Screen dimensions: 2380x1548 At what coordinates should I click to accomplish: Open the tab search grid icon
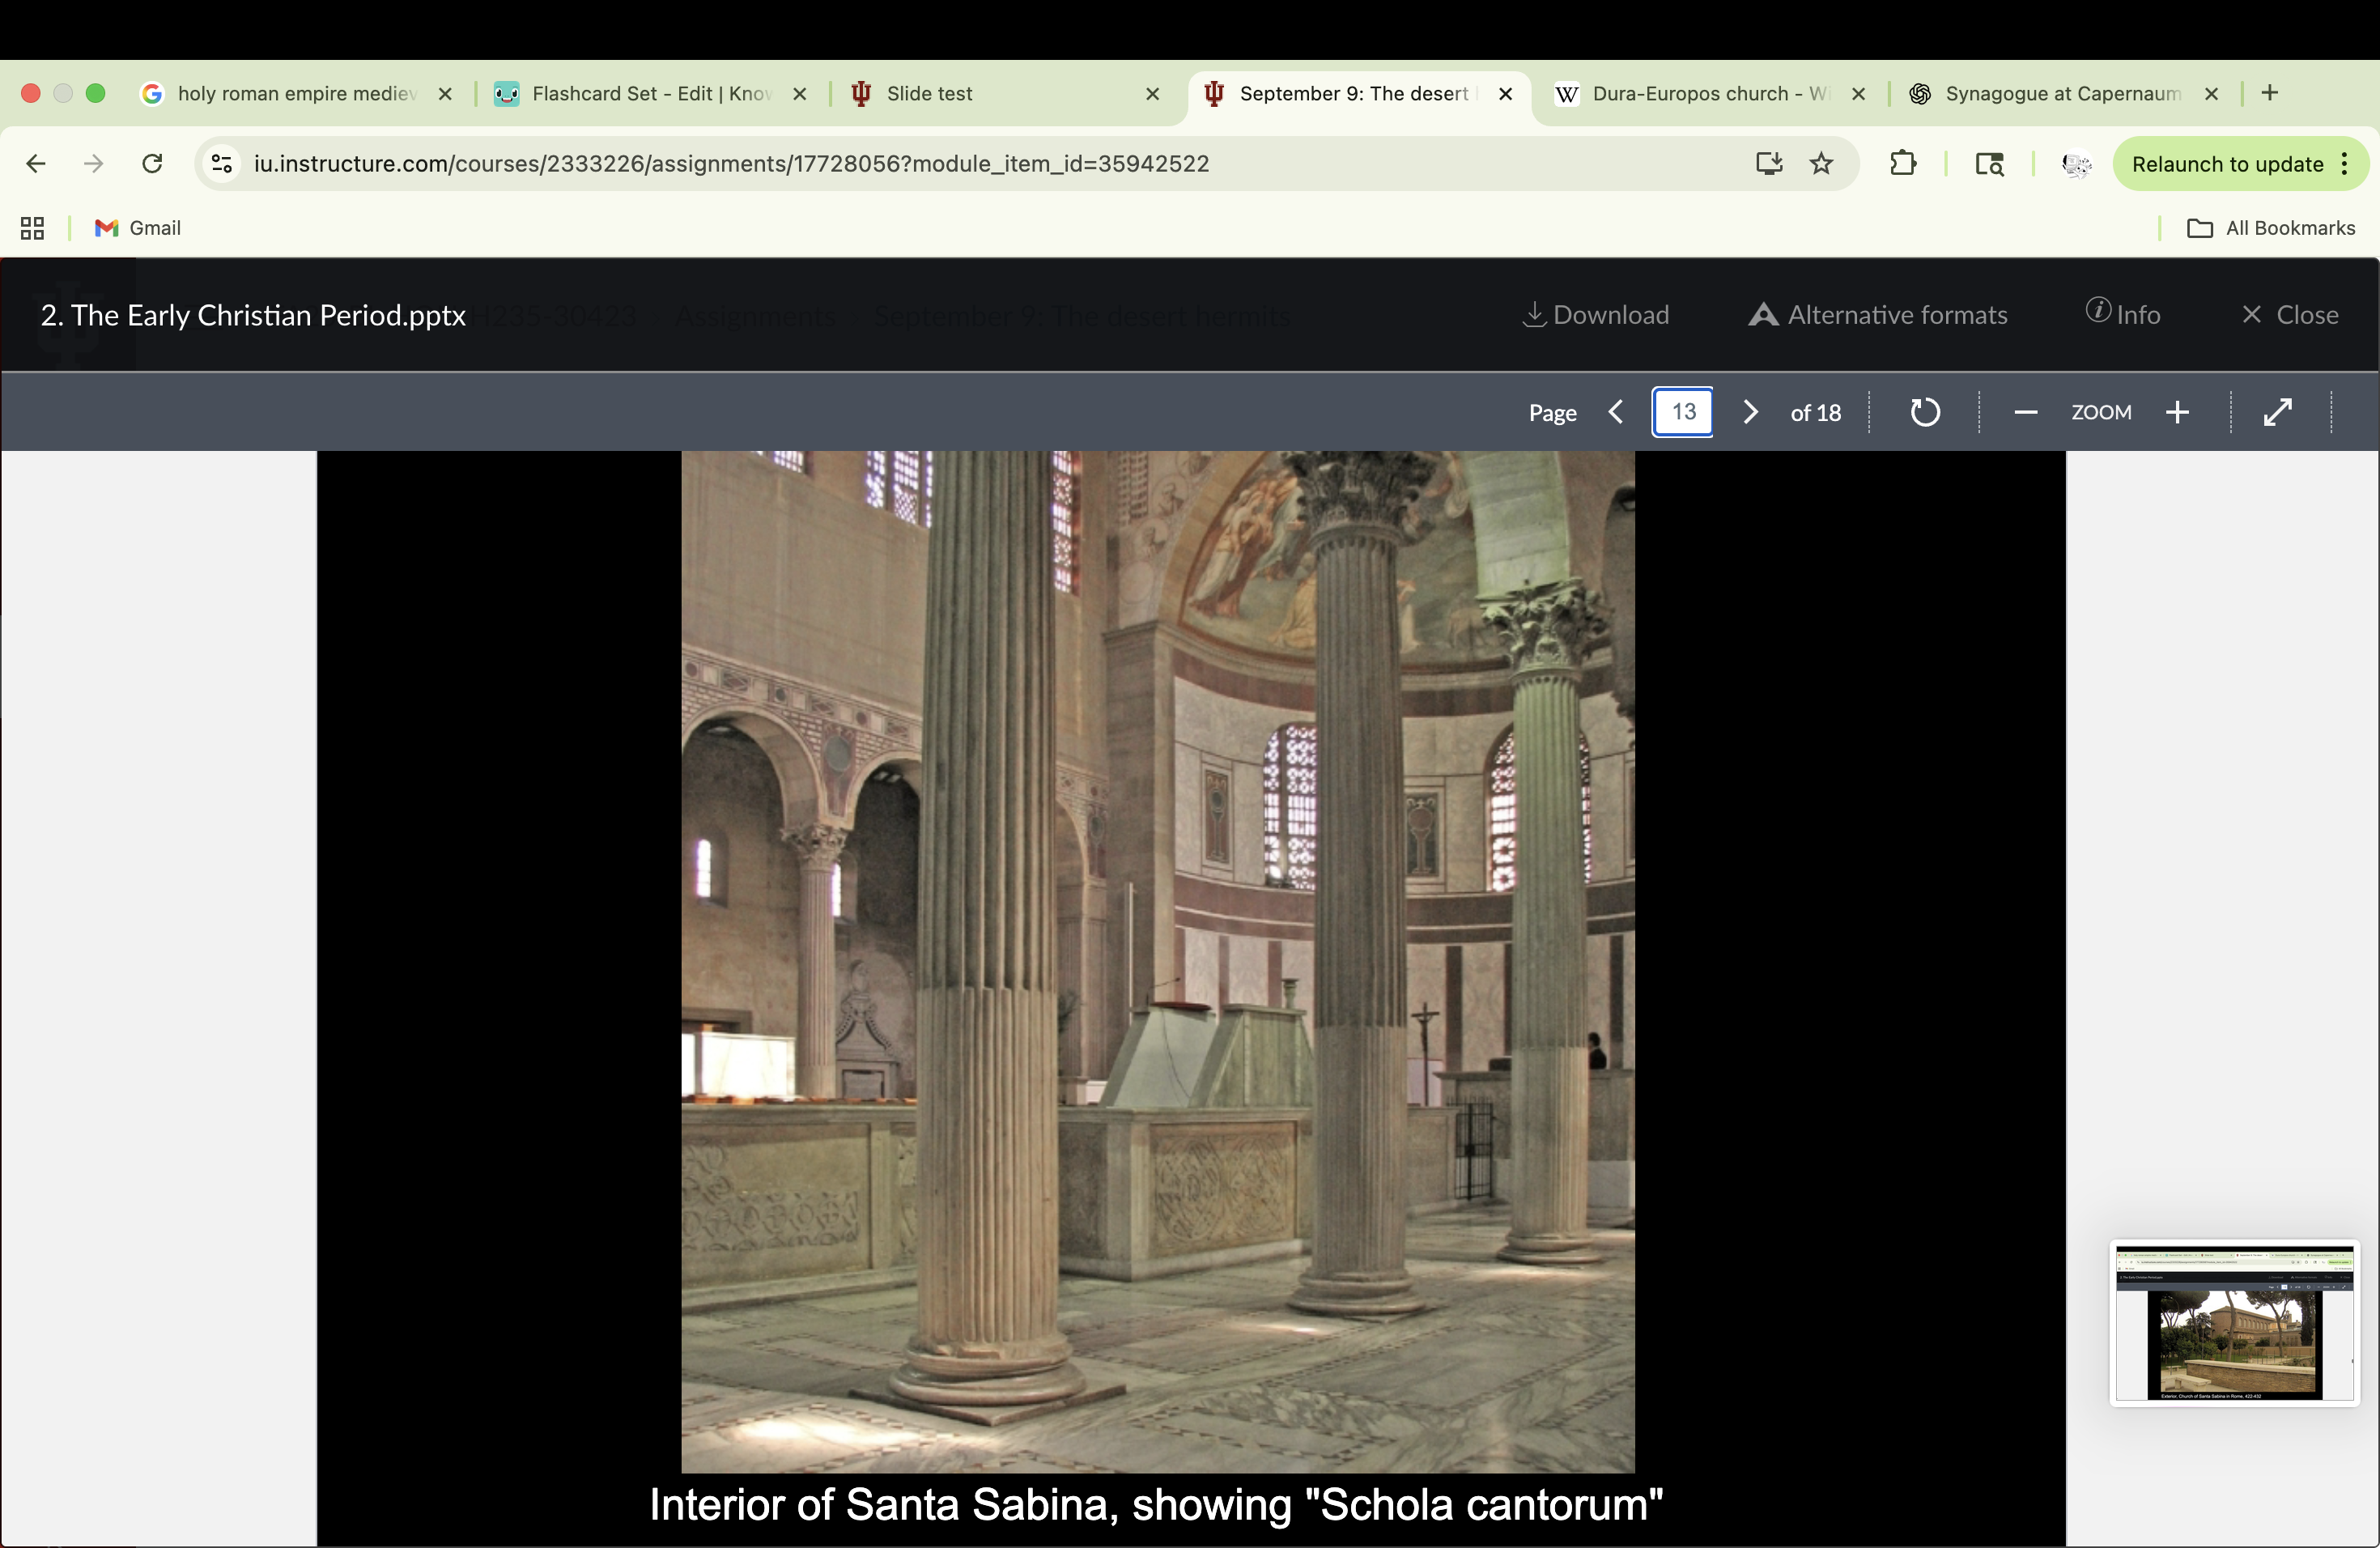31,228
